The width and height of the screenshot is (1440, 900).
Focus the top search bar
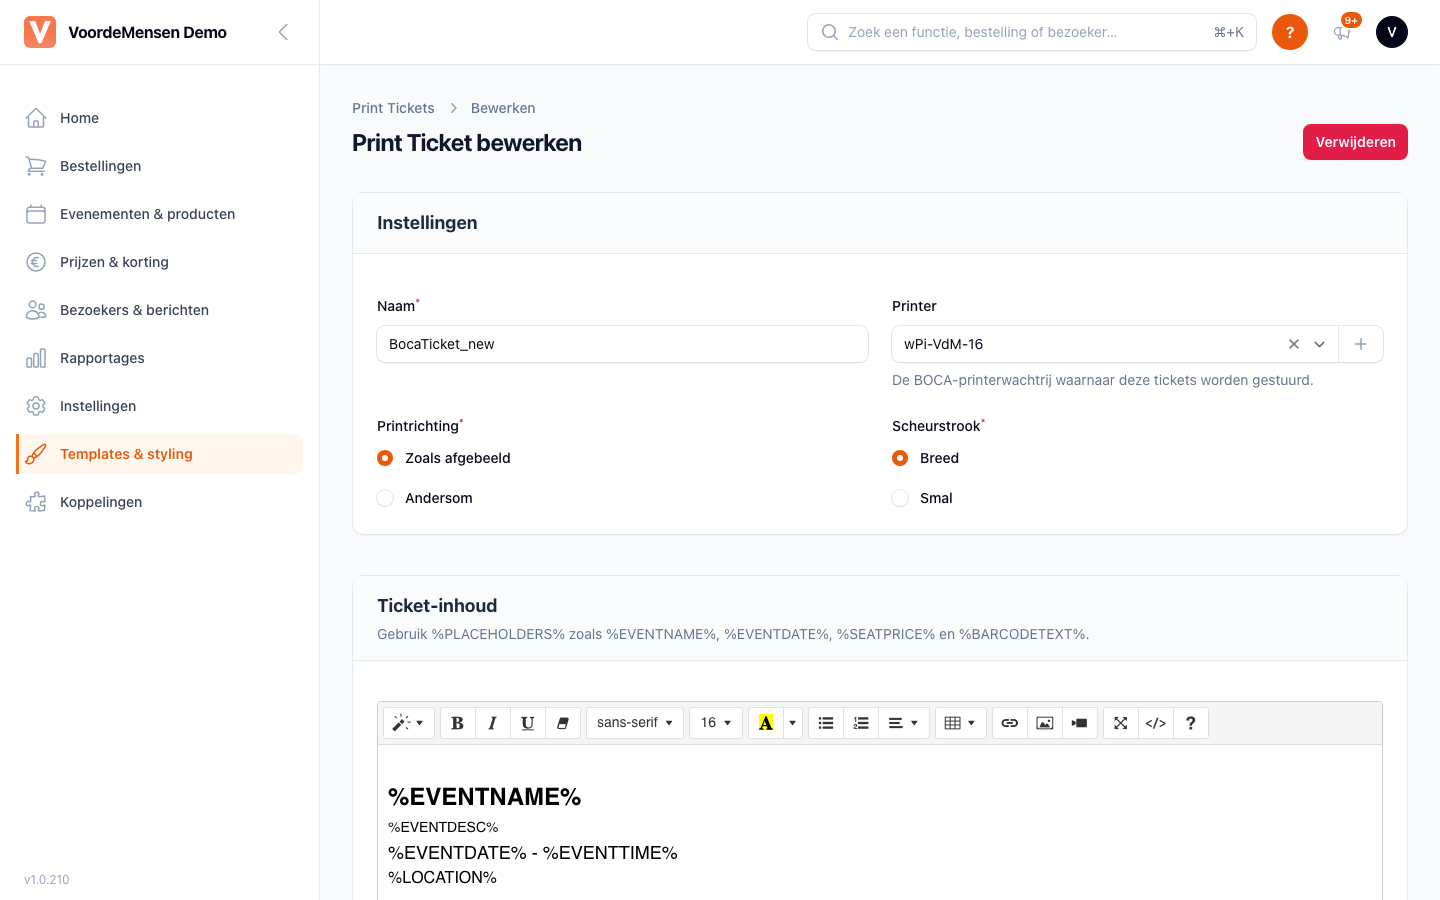click(1032, 32)
